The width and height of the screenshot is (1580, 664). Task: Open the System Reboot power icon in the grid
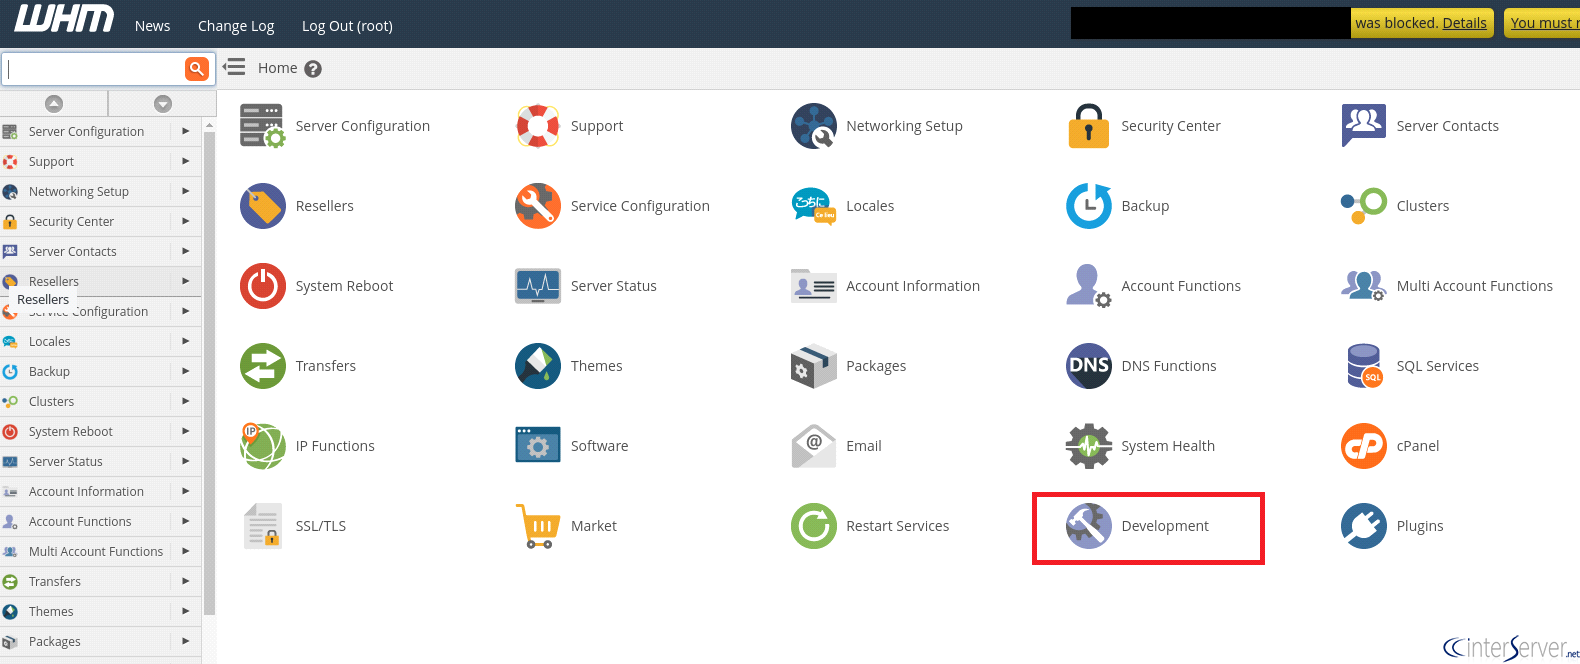(263, 286)
